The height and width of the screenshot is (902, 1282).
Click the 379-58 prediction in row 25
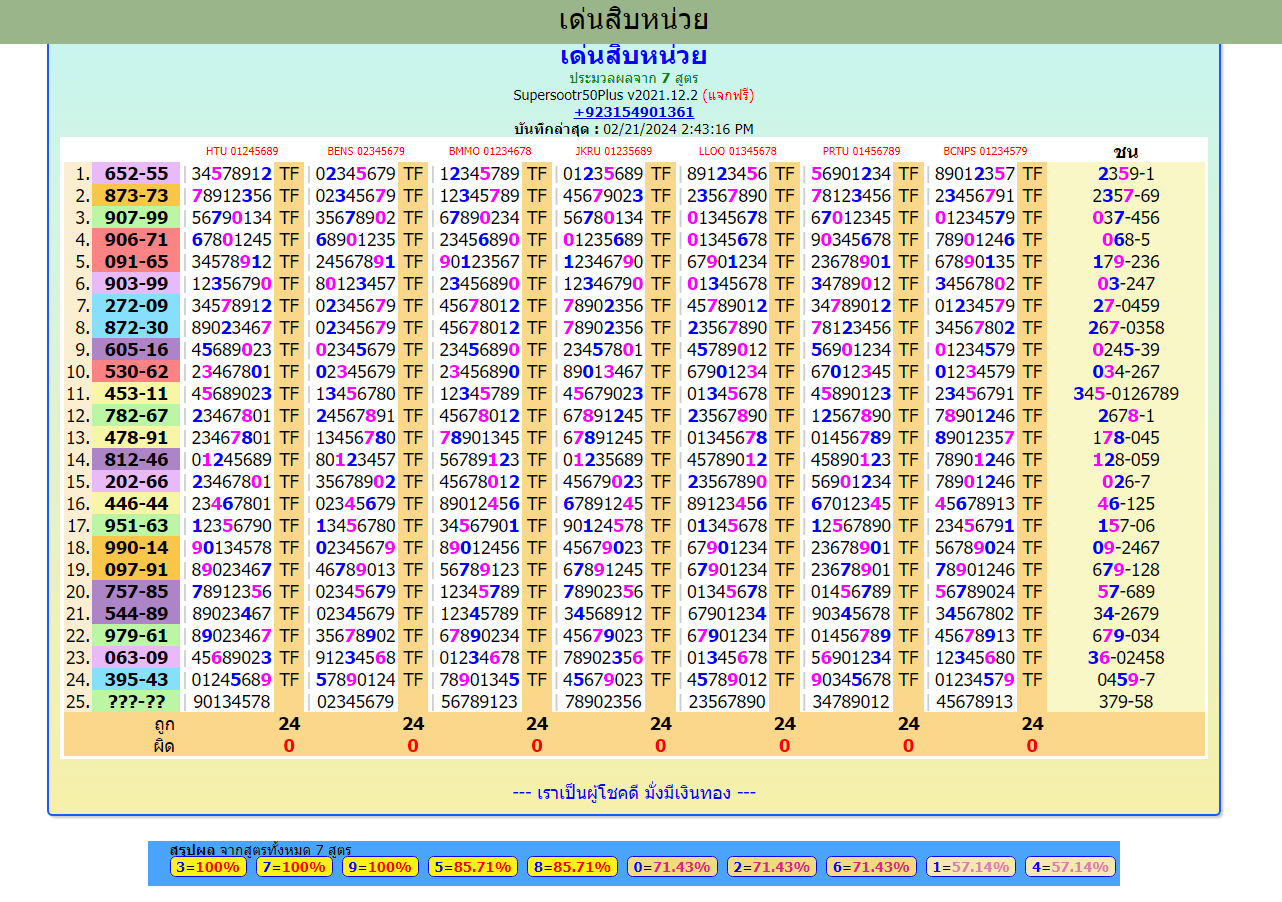pyautogui.click(x=1126, y=701)
